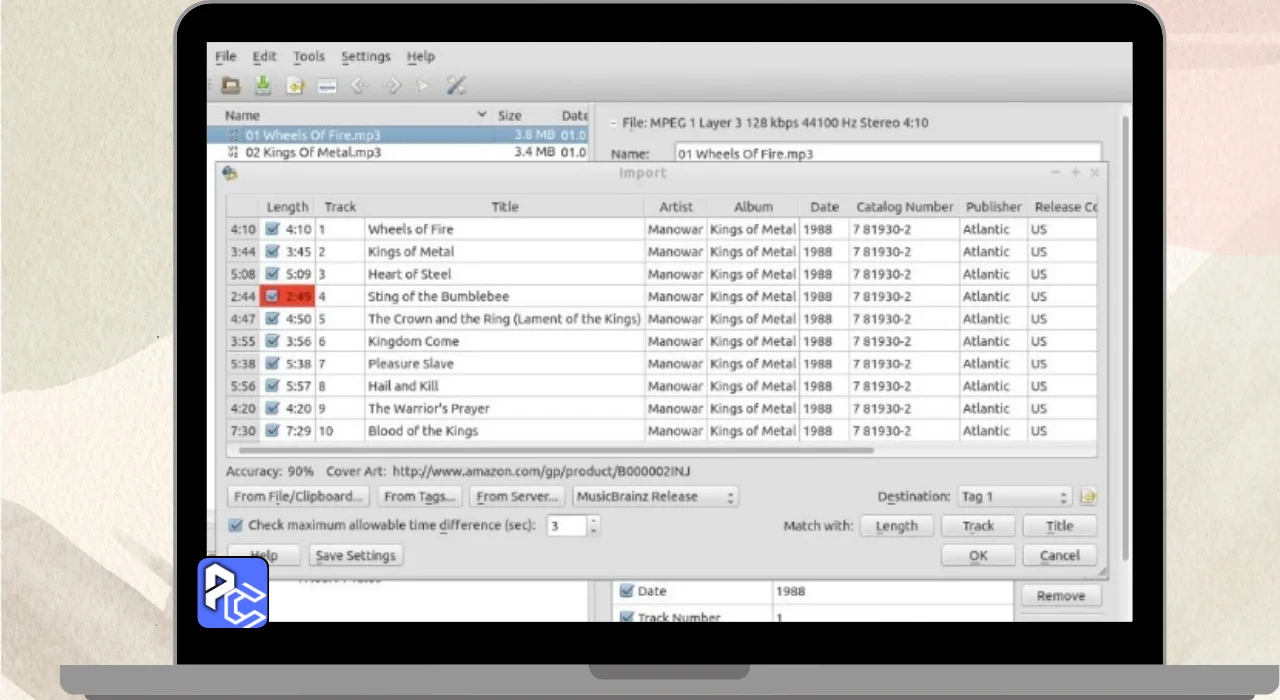Open the Tools menu
This screenshot has width=1280, height=700.
(x=308, y=57)
